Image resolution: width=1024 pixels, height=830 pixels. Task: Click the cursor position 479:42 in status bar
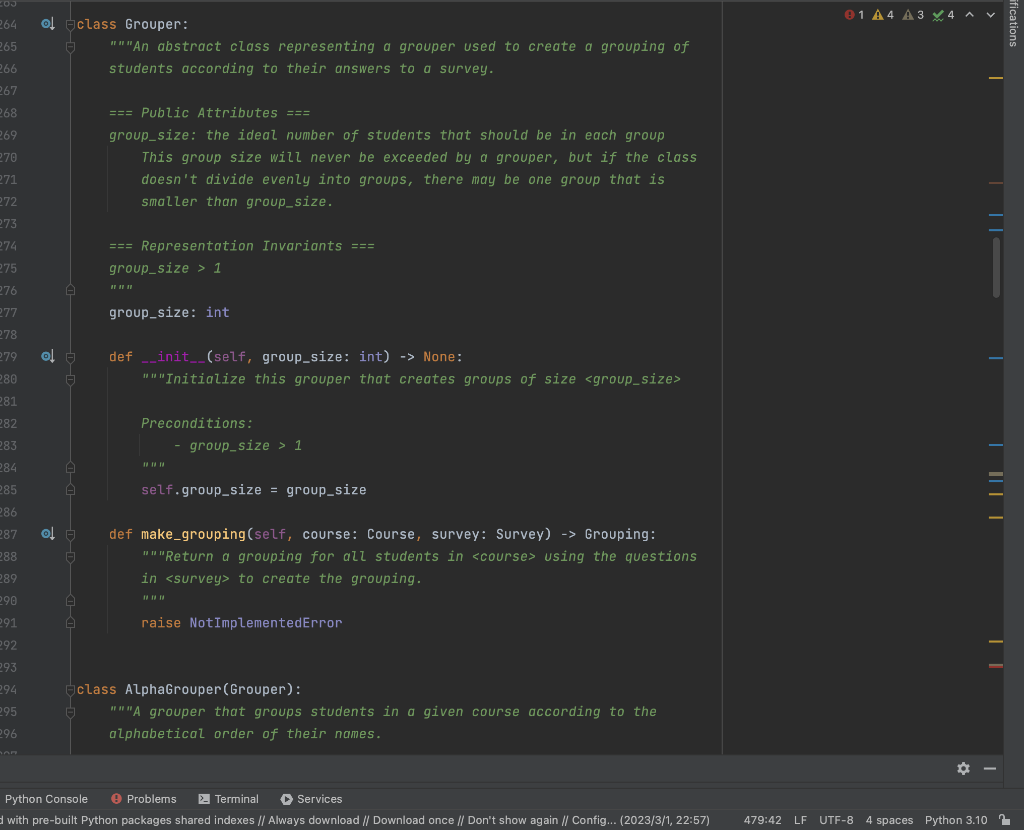(762, 820)
